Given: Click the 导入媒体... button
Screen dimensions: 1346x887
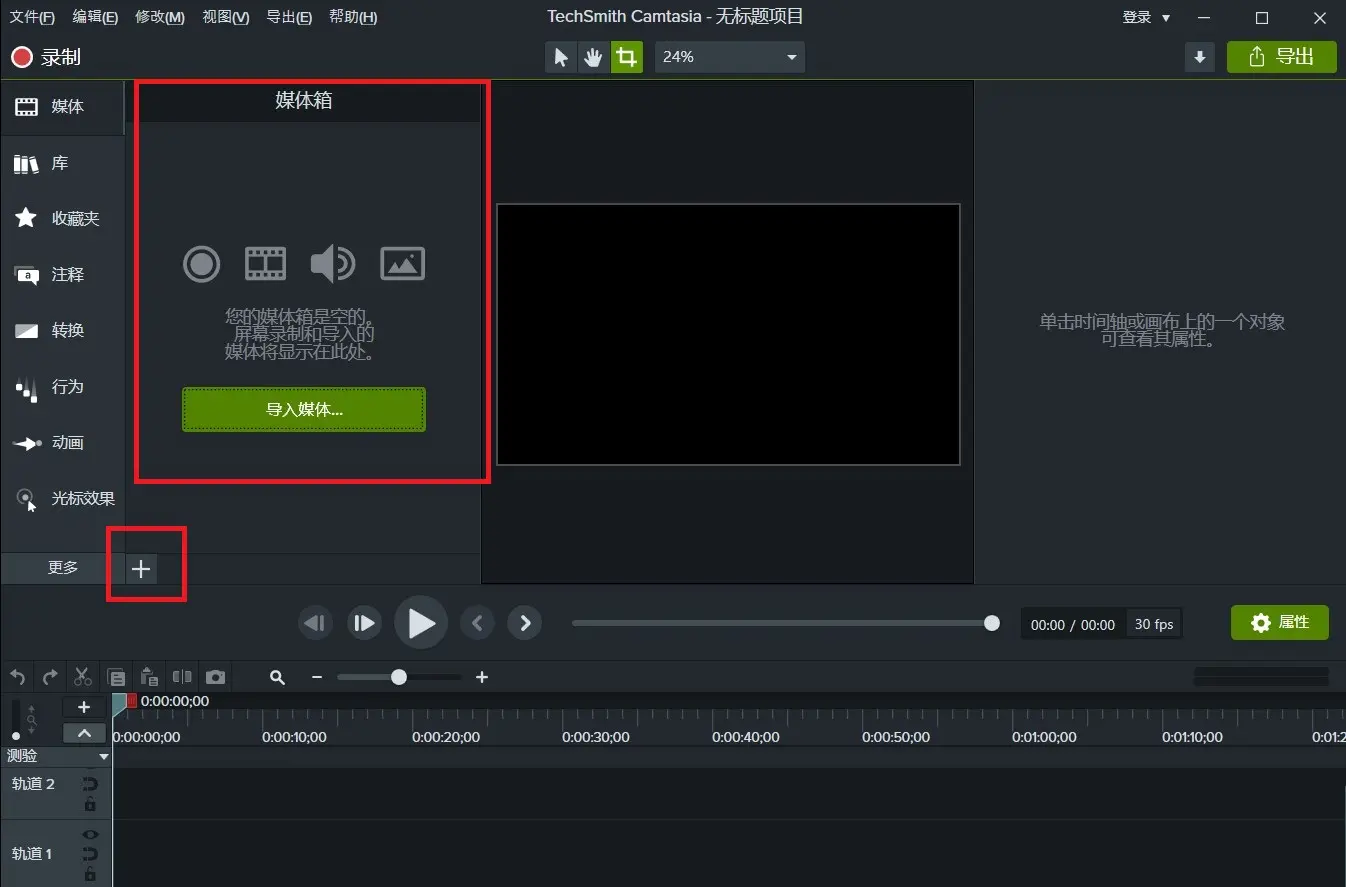Looking at the screenshot, I should pyautogui.click(x=304, y=410).
